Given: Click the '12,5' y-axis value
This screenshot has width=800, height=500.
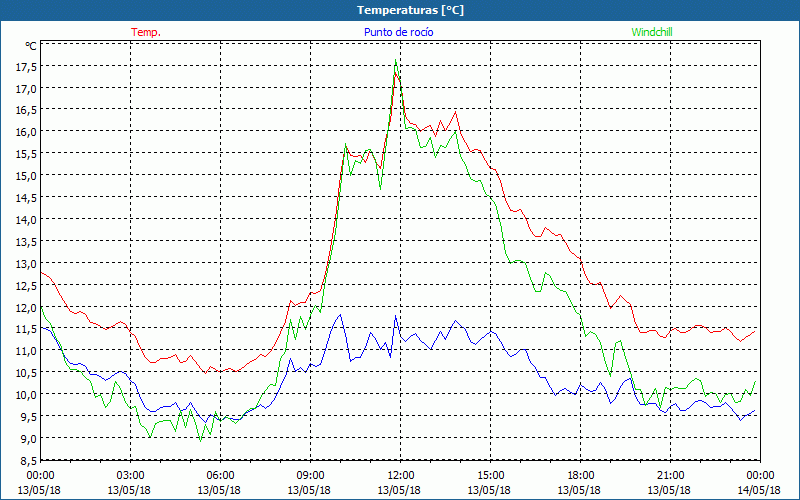Looking at the screenshot, I should [27, 285].
